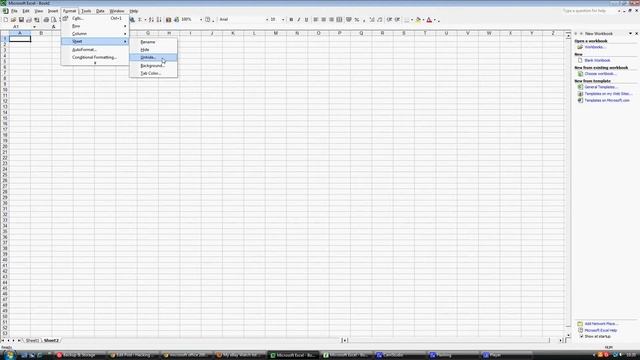Click the Microsoft Excel Help link

click(601, 330)
